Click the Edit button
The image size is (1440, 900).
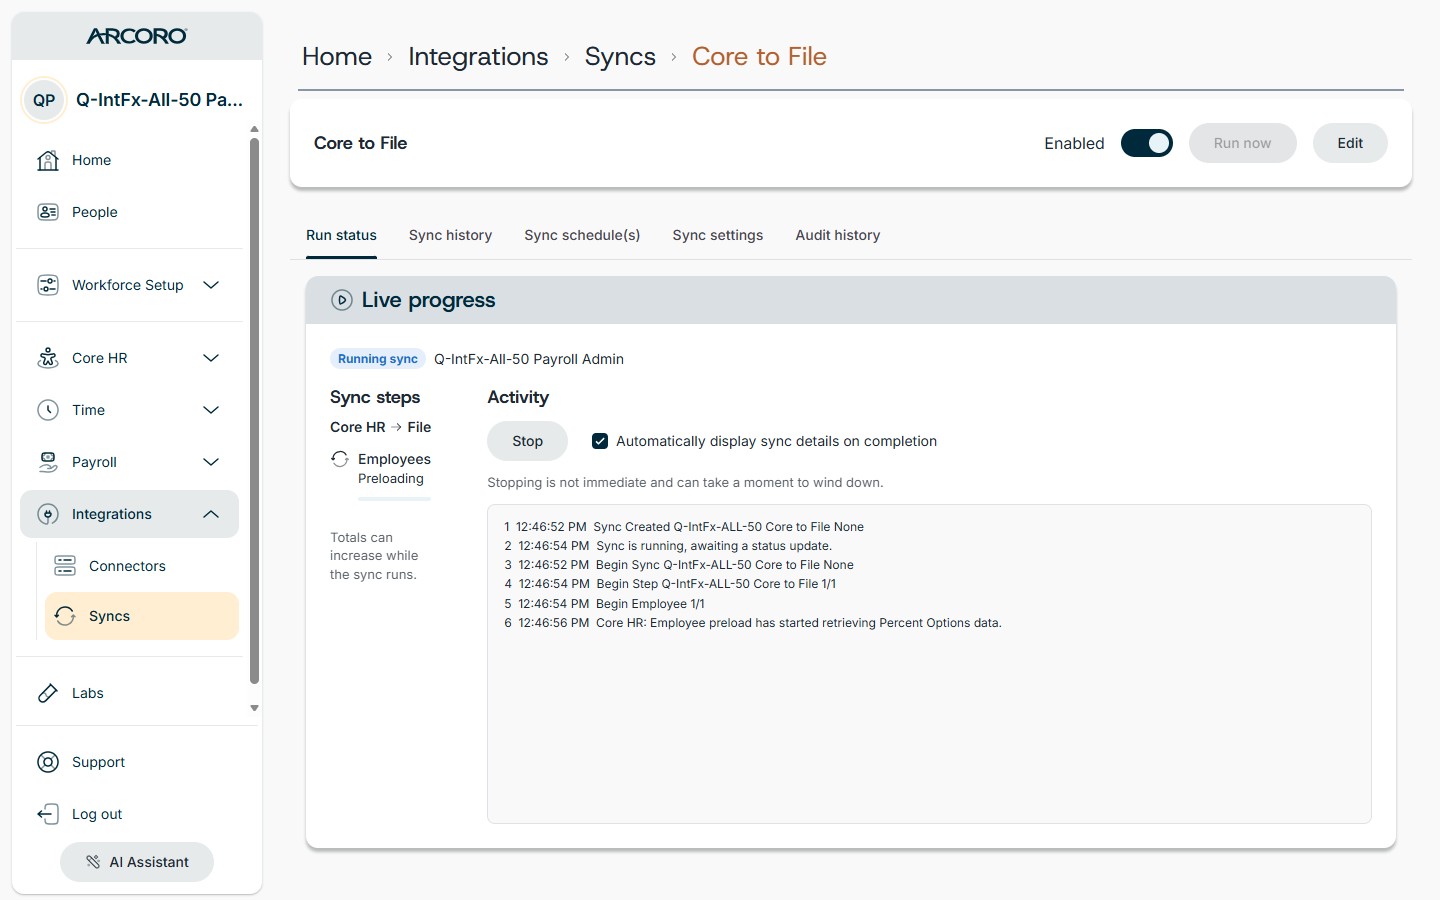coord(1350,143)
